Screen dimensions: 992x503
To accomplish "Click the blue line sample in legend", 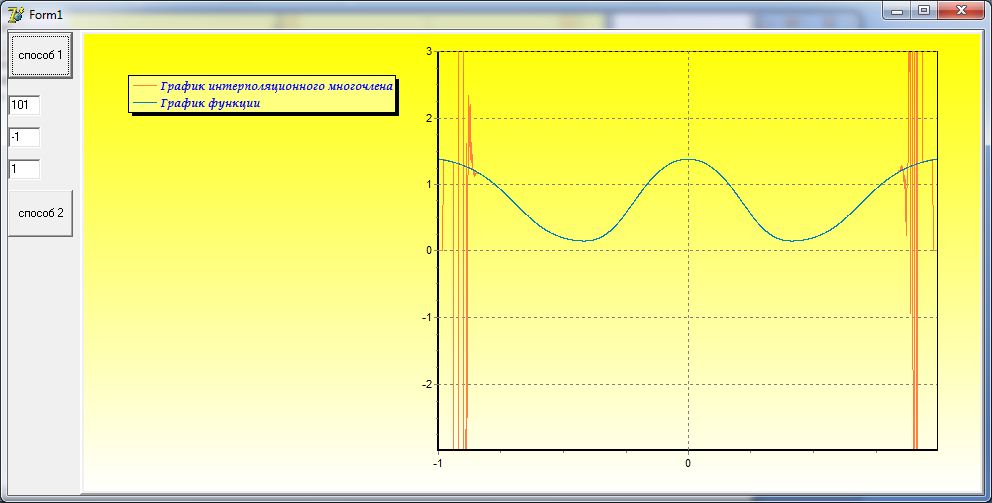I will tap(145, 103).
